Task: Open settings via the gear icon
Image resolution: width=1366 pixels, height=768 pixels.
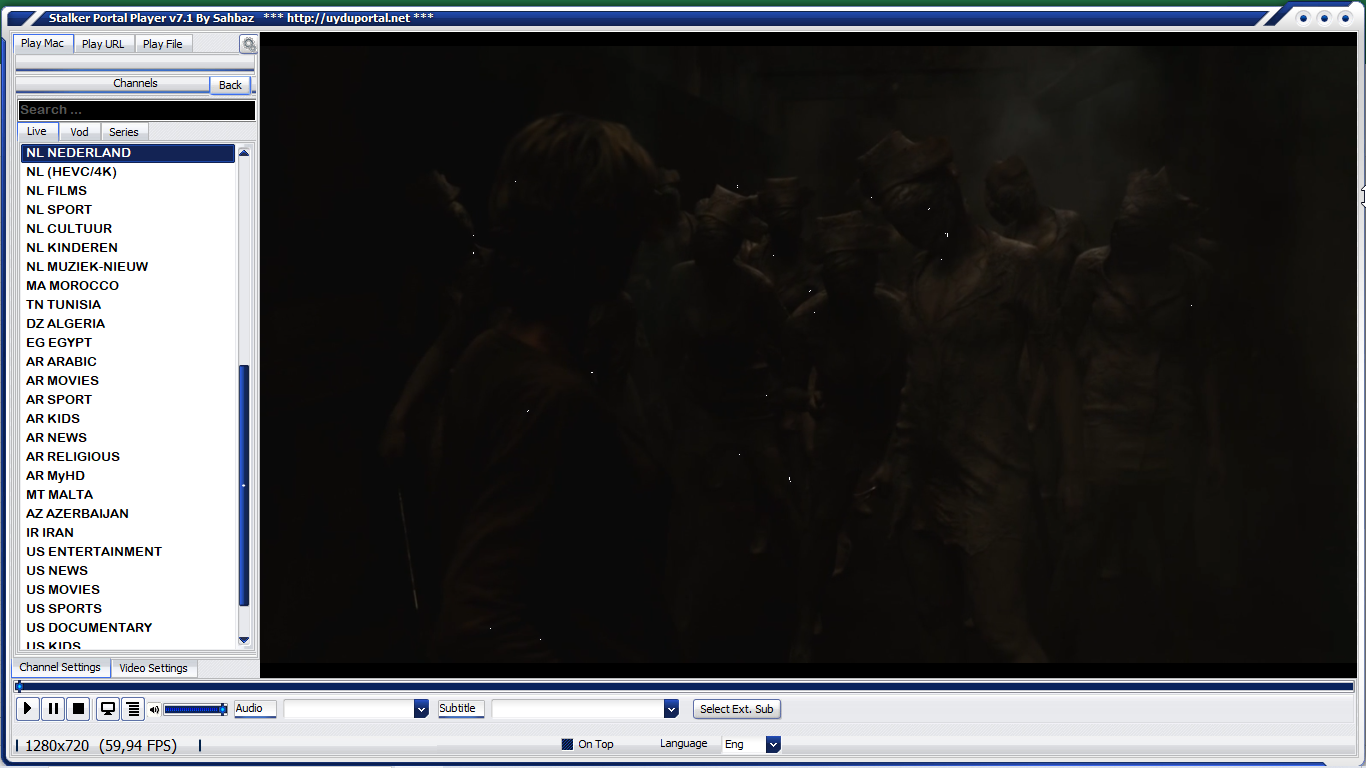Action: [x=249, y=45]
